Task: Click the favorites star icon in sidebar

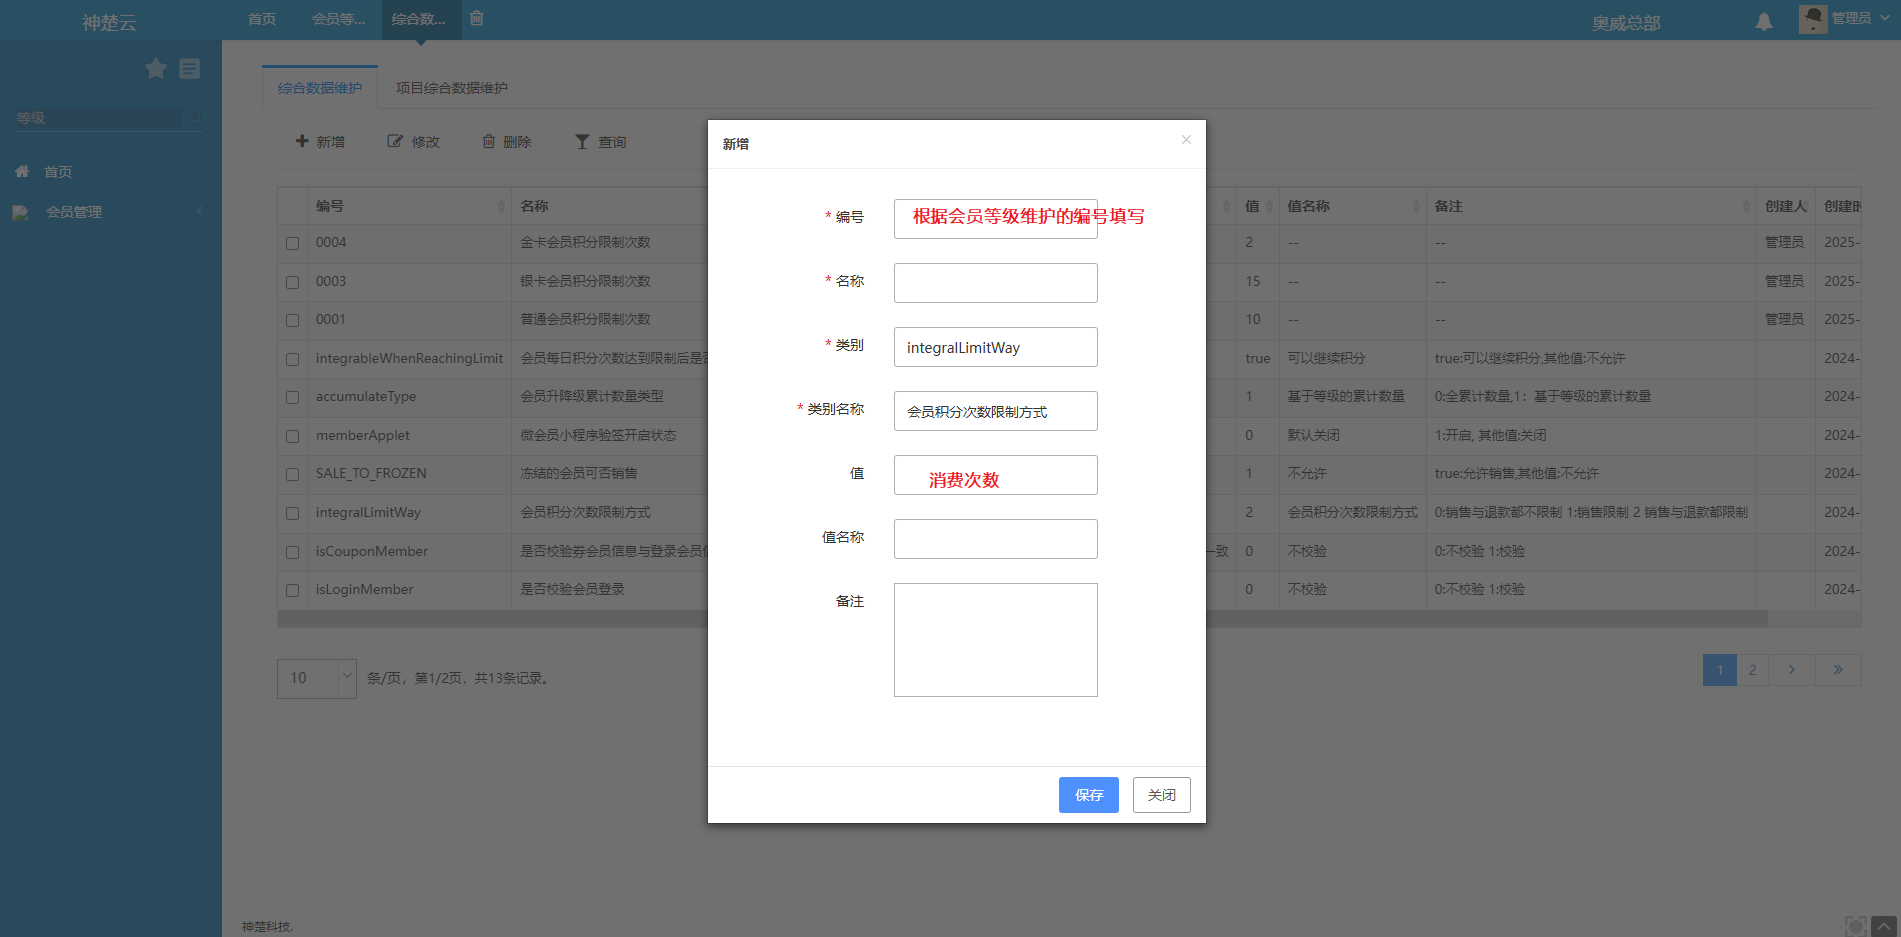Action: click(x=156, y=68)
